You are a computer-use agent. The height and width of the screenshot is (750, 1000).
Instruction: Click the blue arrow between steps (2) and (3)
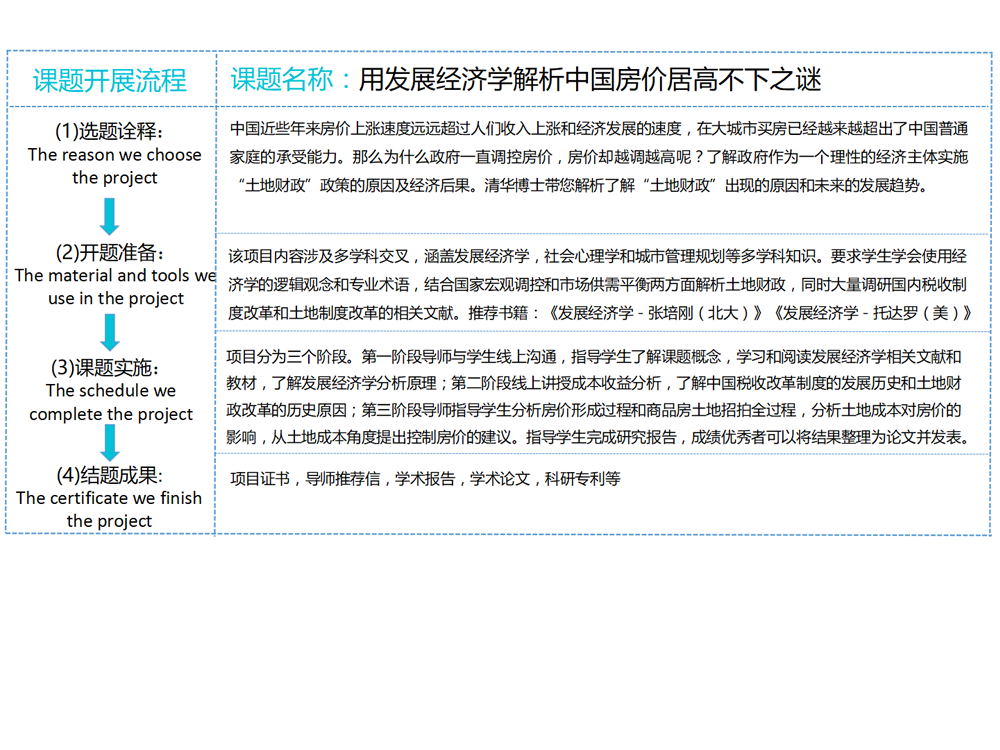(x=110, y=332)
